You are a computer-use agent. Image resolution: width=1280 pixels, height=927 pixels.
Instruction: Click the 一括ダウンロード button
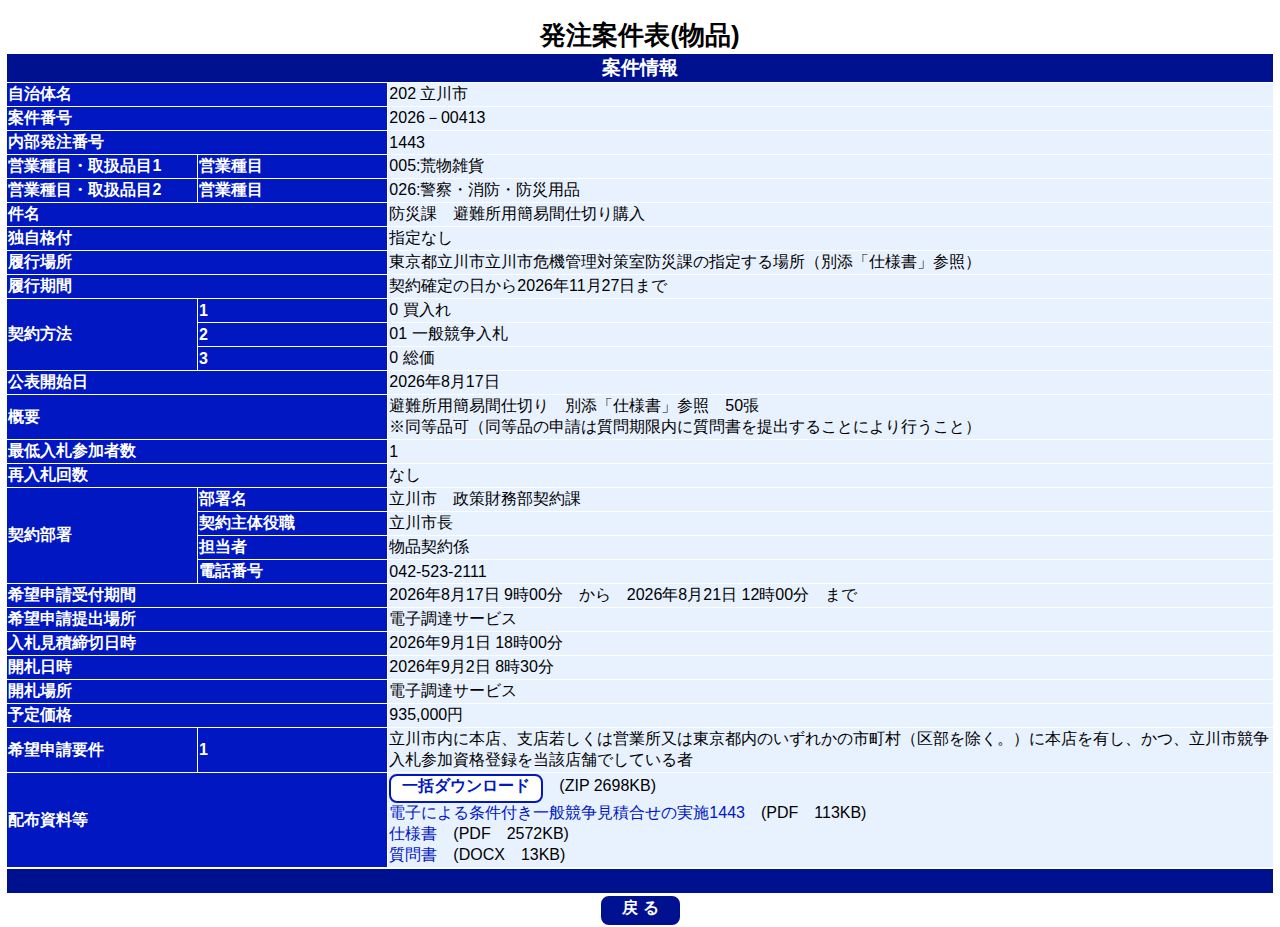point(465,787)
